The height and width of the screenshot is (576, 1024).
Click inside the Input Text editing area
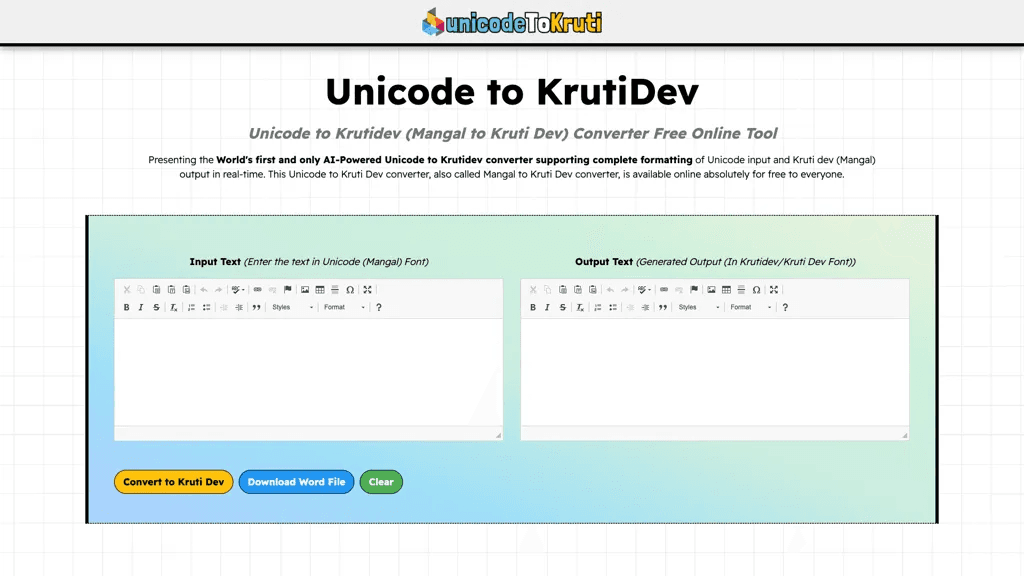tap(308, 372)
